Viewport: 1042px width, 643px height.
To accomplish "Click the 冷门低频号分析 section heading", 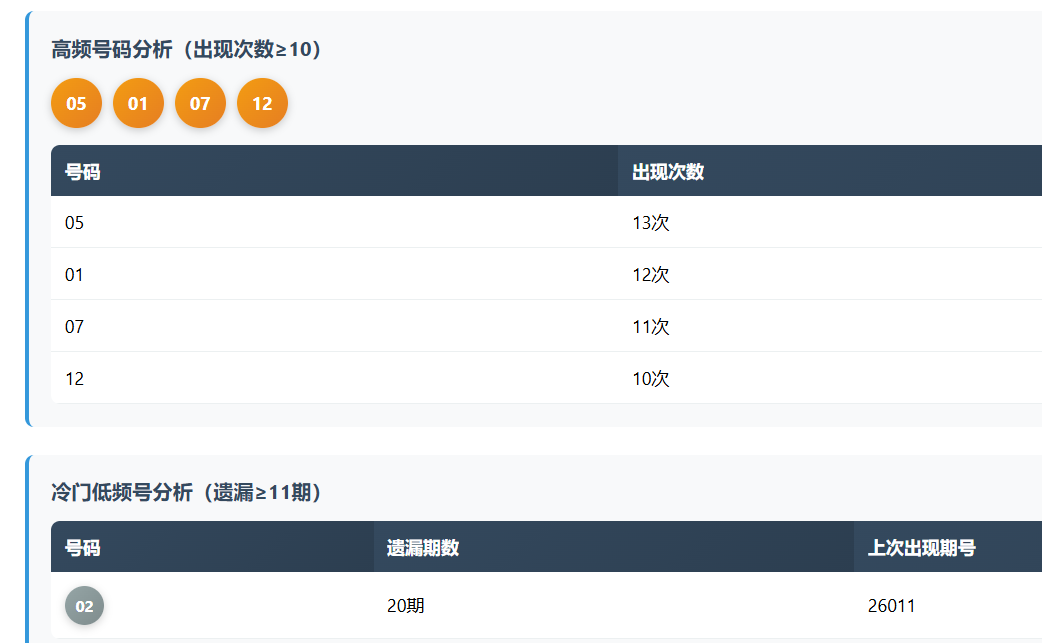I will pos(186,492).
